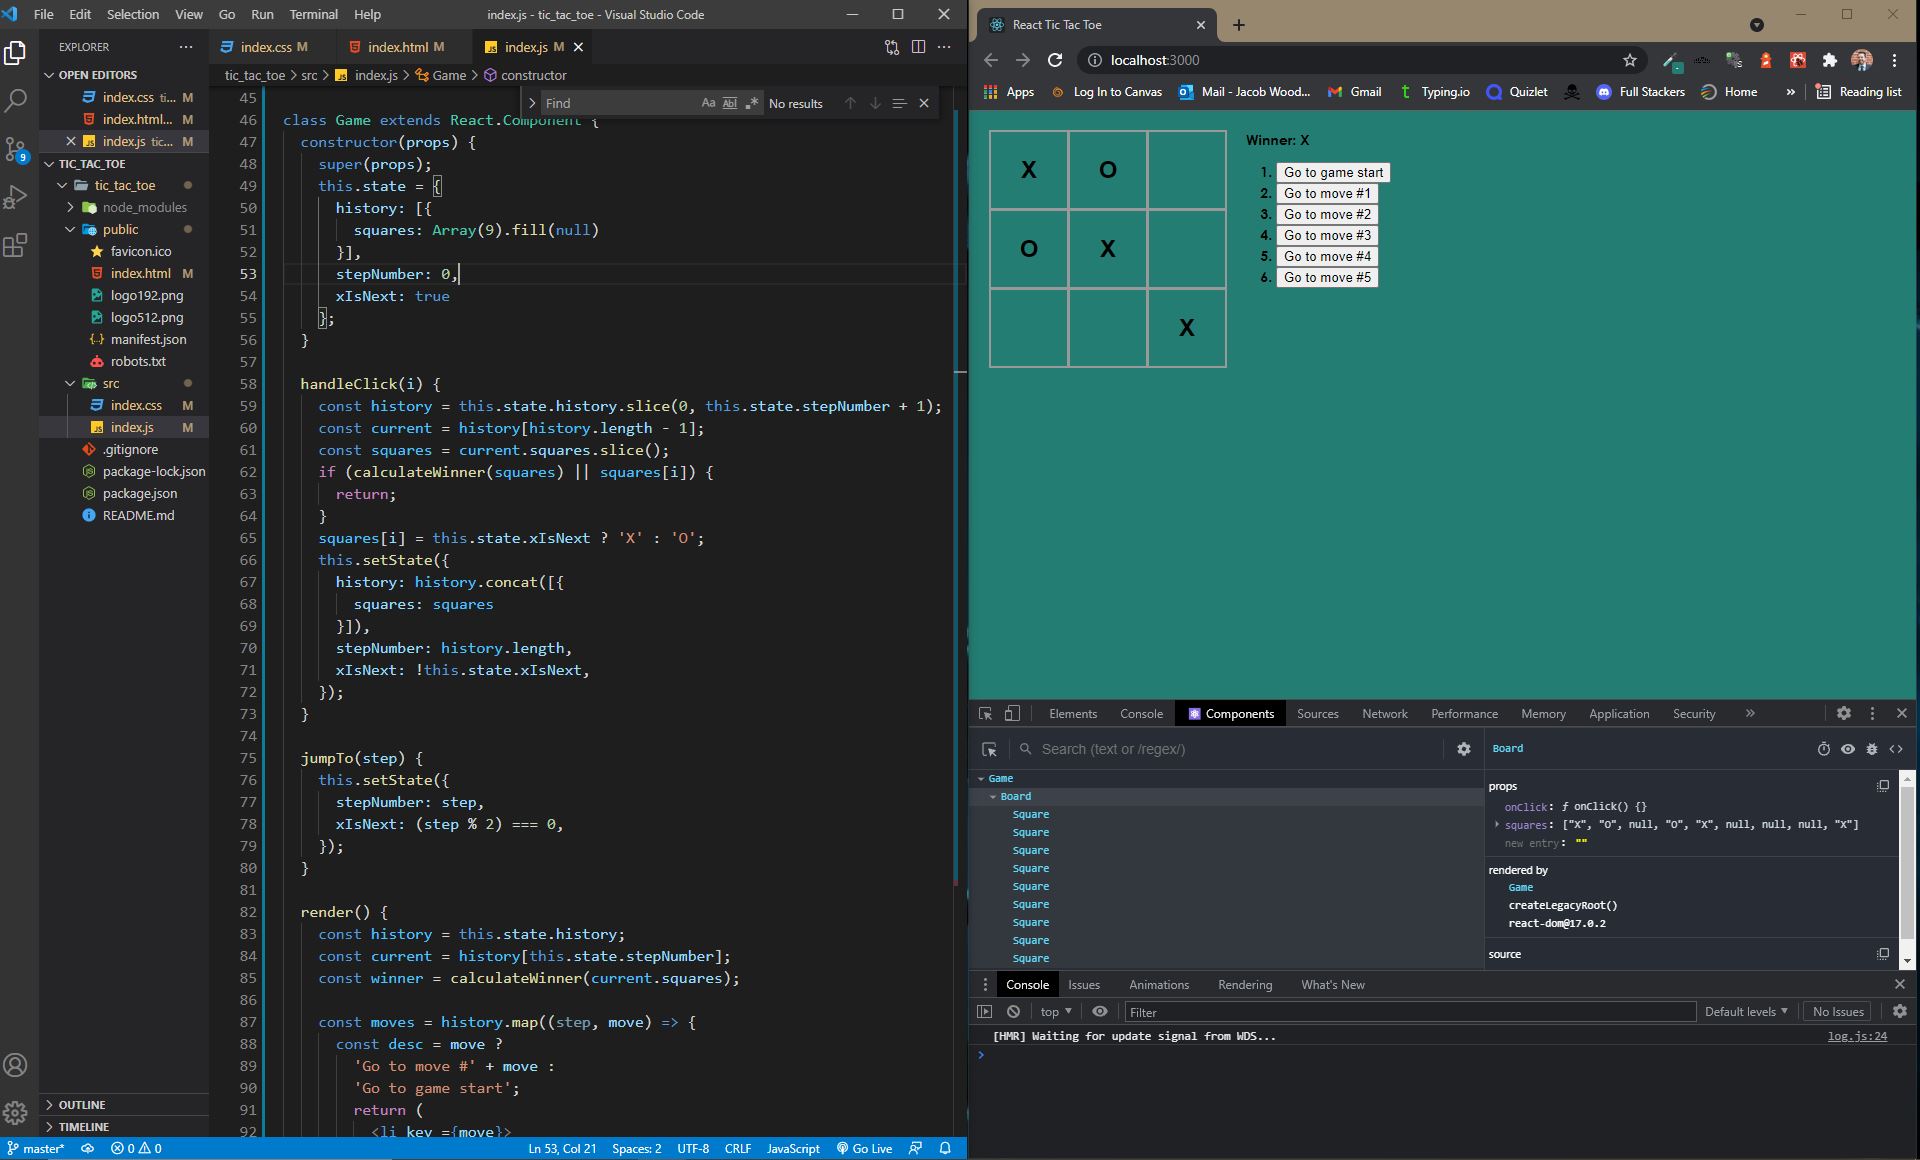1920x1160 pixels.
Task: Open Source Control view in activity bar
Action: (16, 149)
